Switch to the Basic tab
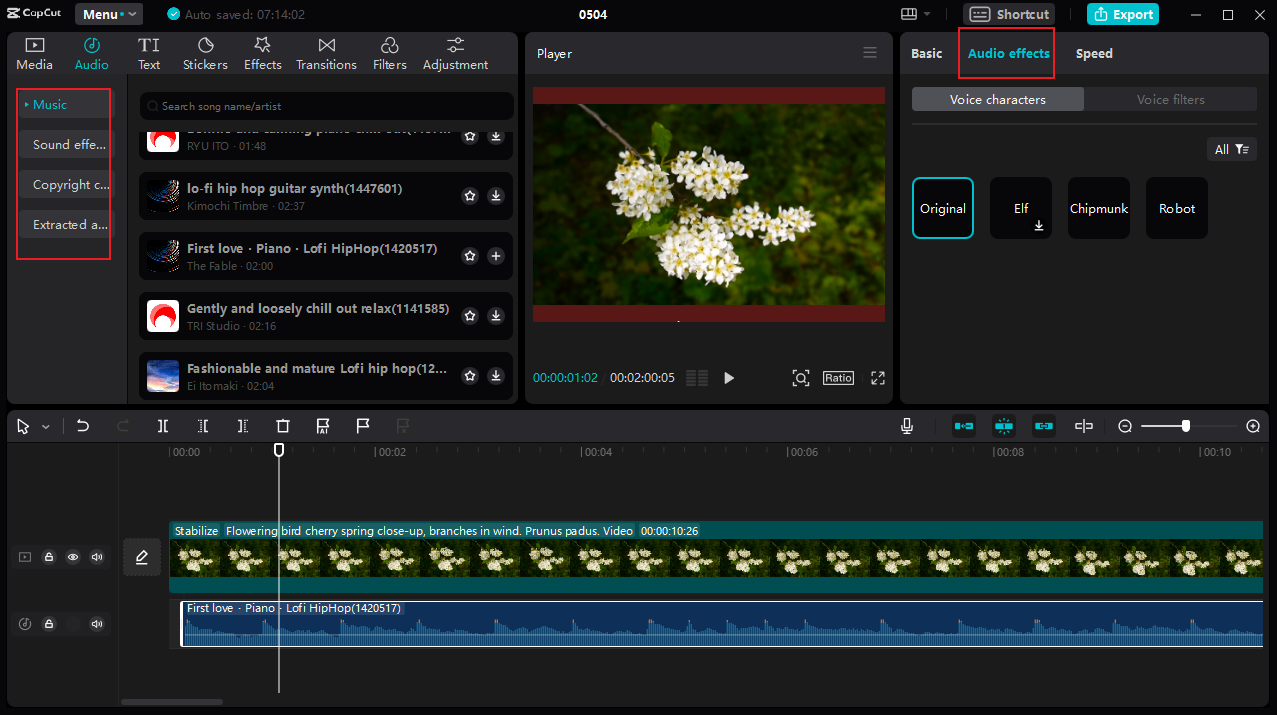Screen dimensions: 1277x715 (926, 54)
